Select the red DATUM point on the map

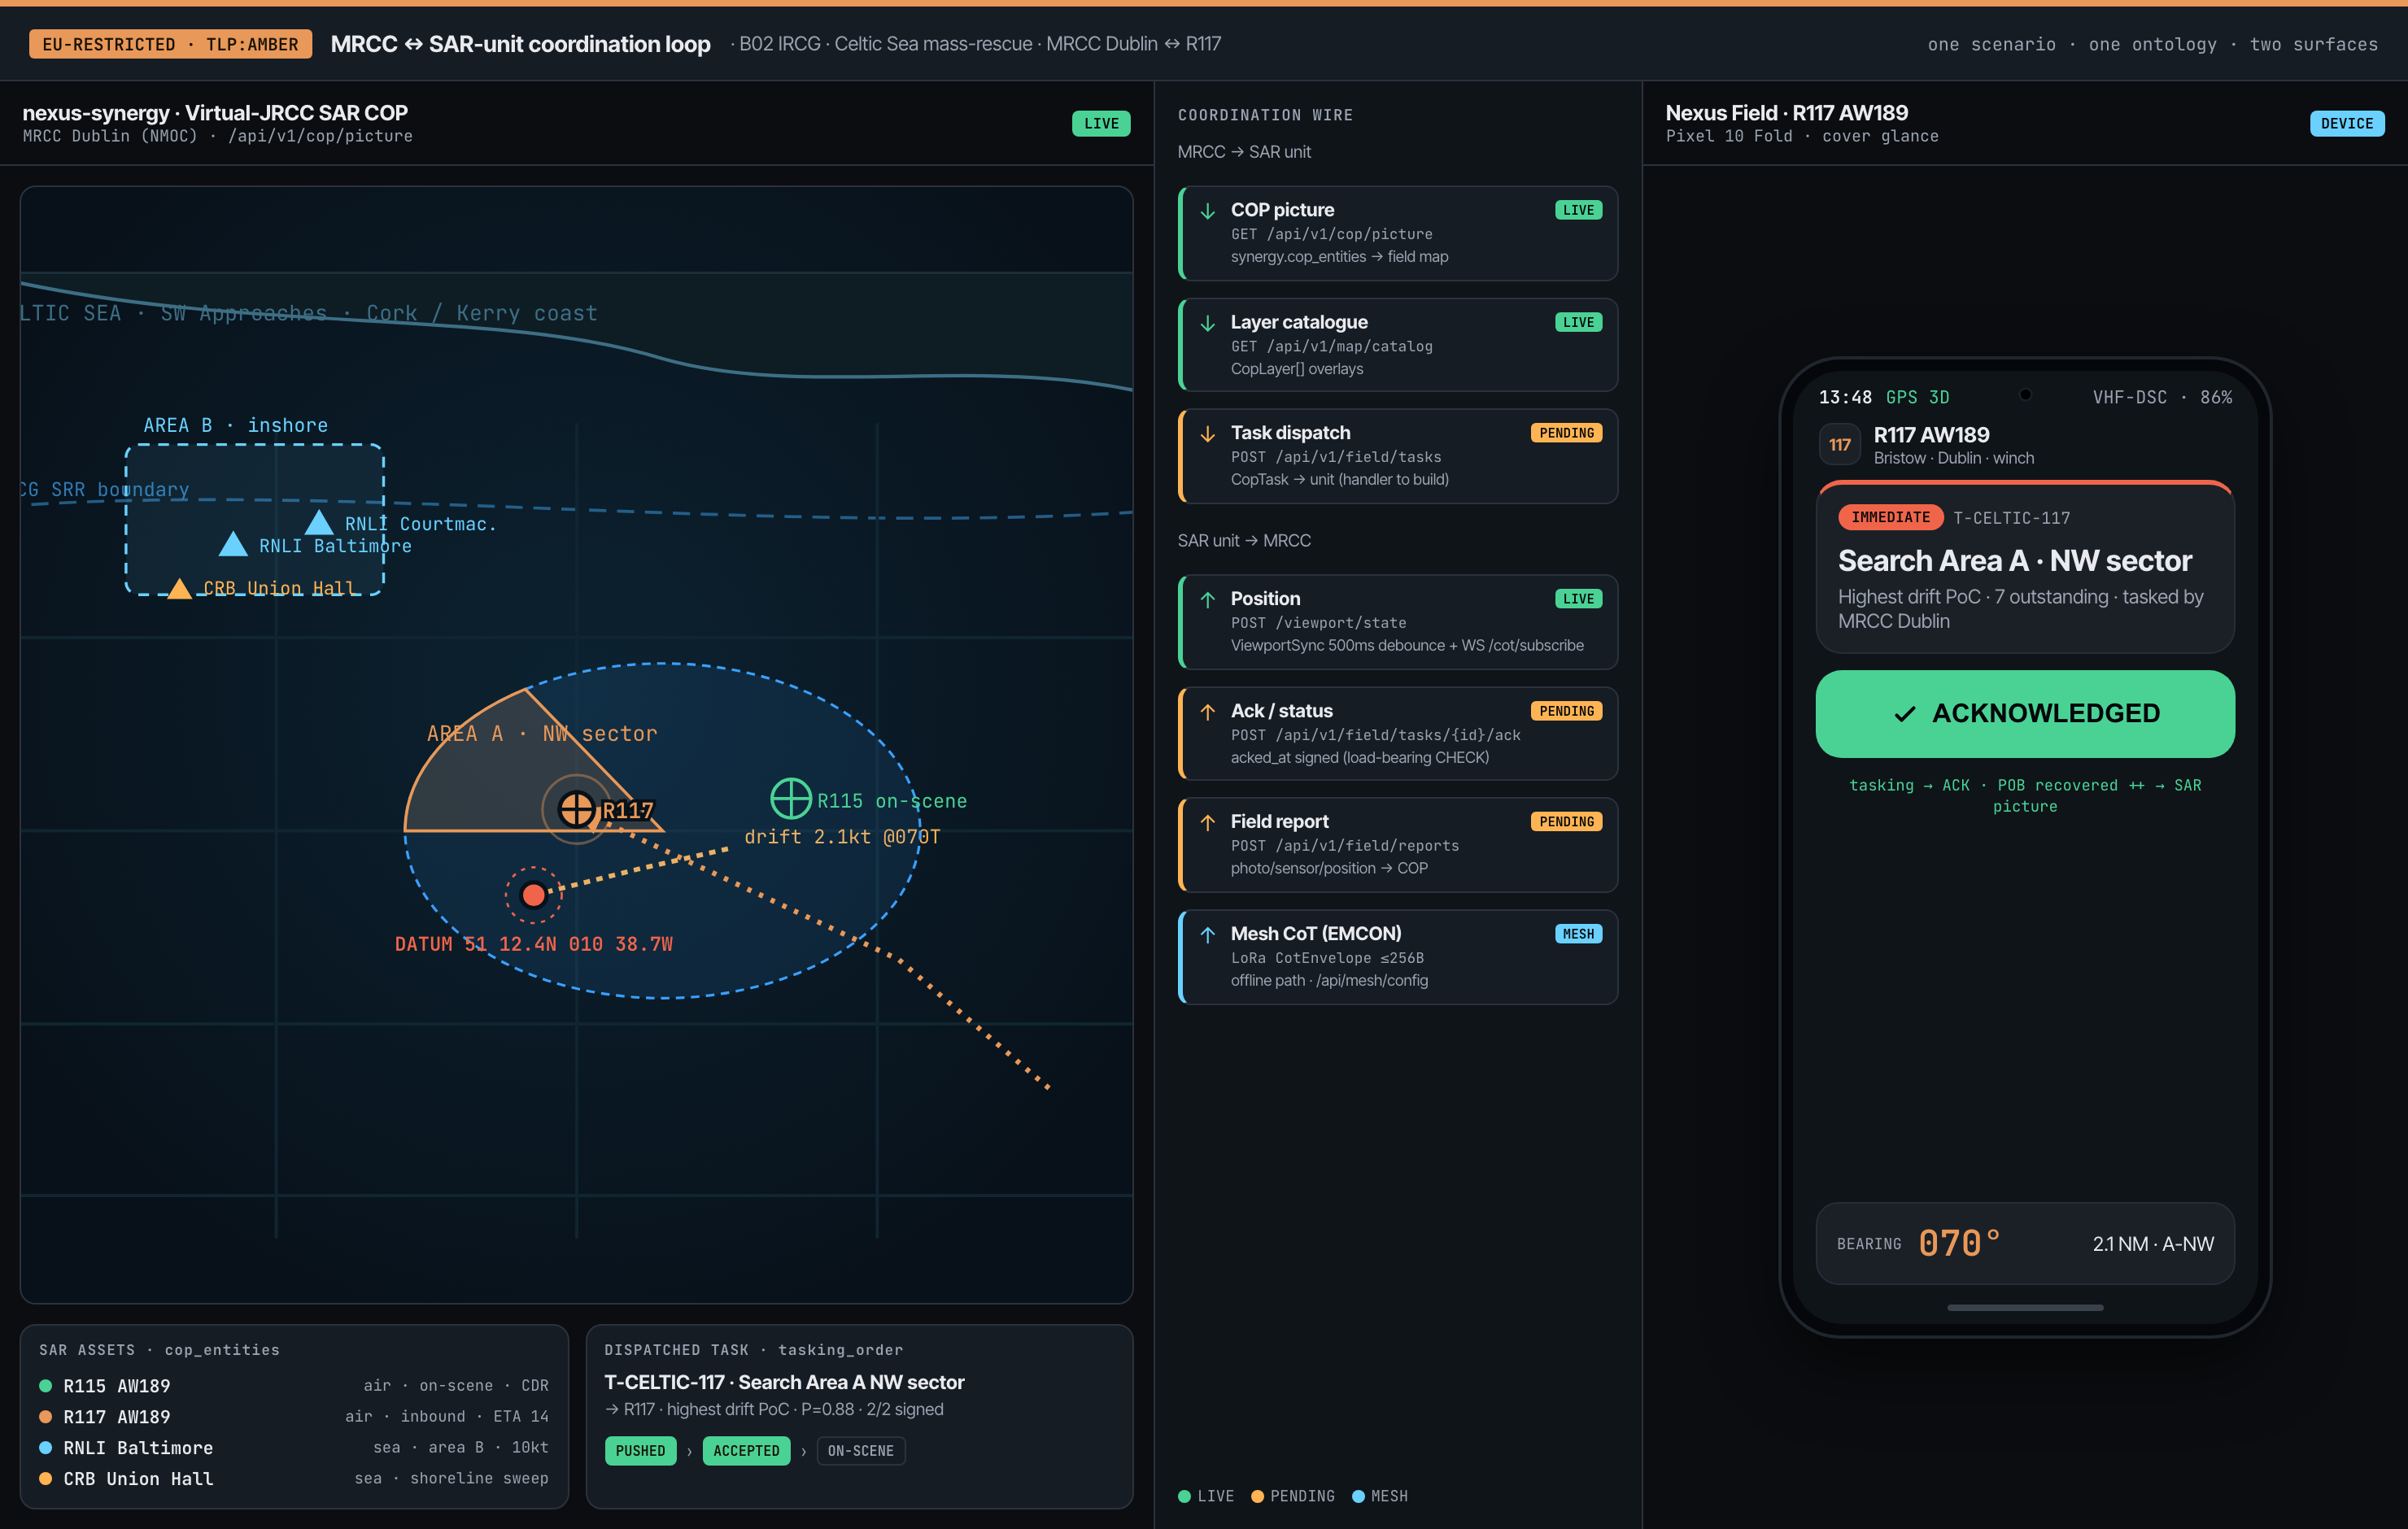click(x=534, y=894)
